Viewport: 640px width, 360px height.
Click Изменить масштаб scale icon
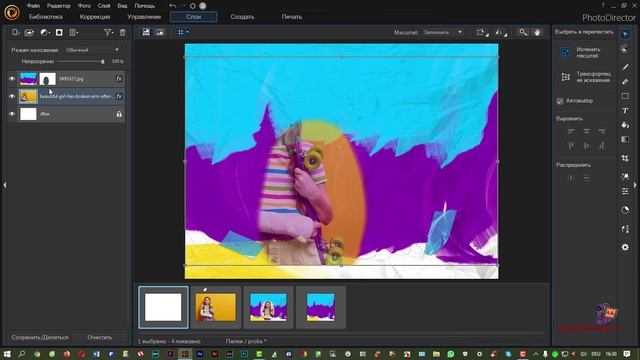pos(565,53)
